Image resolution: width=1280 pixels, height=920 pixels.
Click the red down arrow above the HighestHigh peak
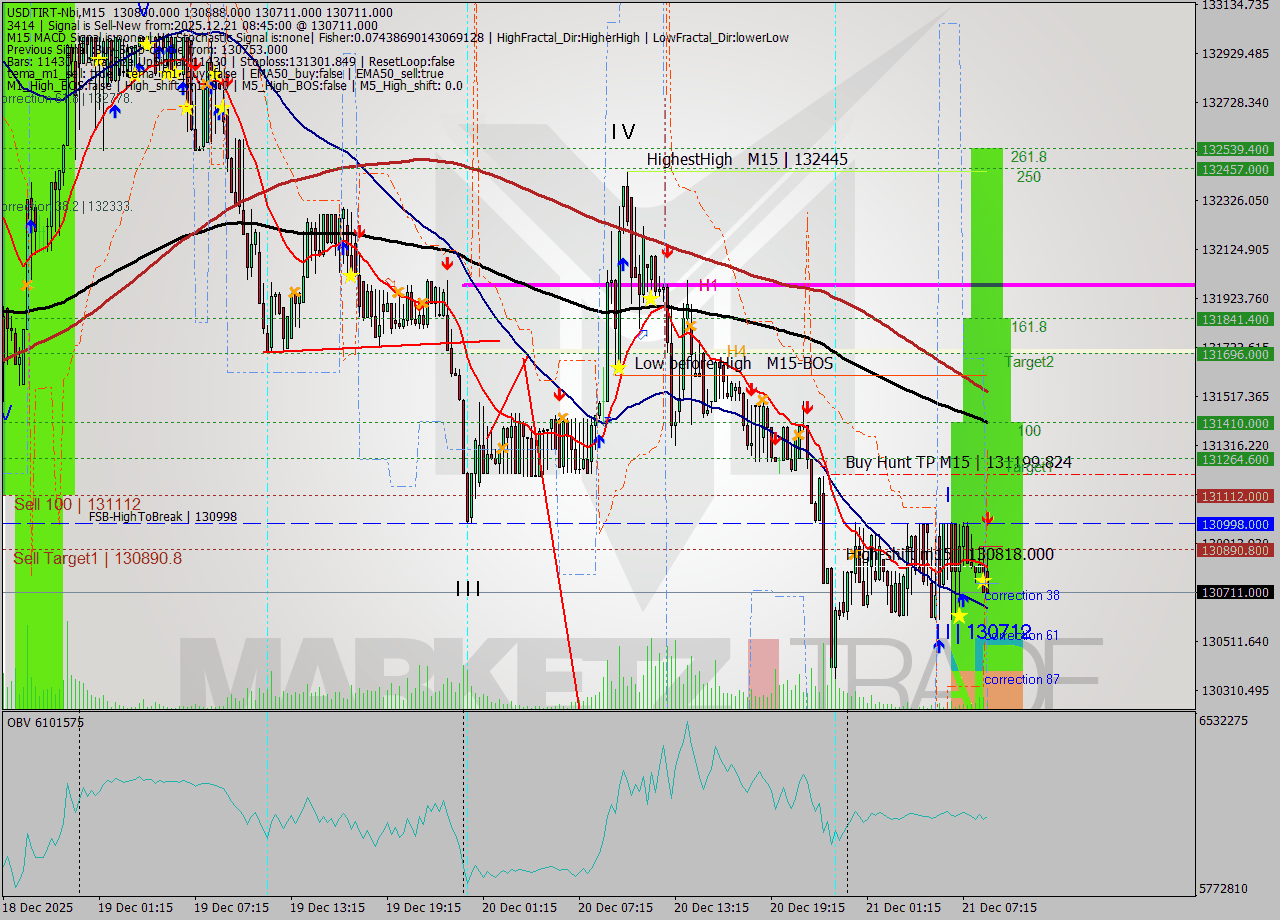click(665, 253)
